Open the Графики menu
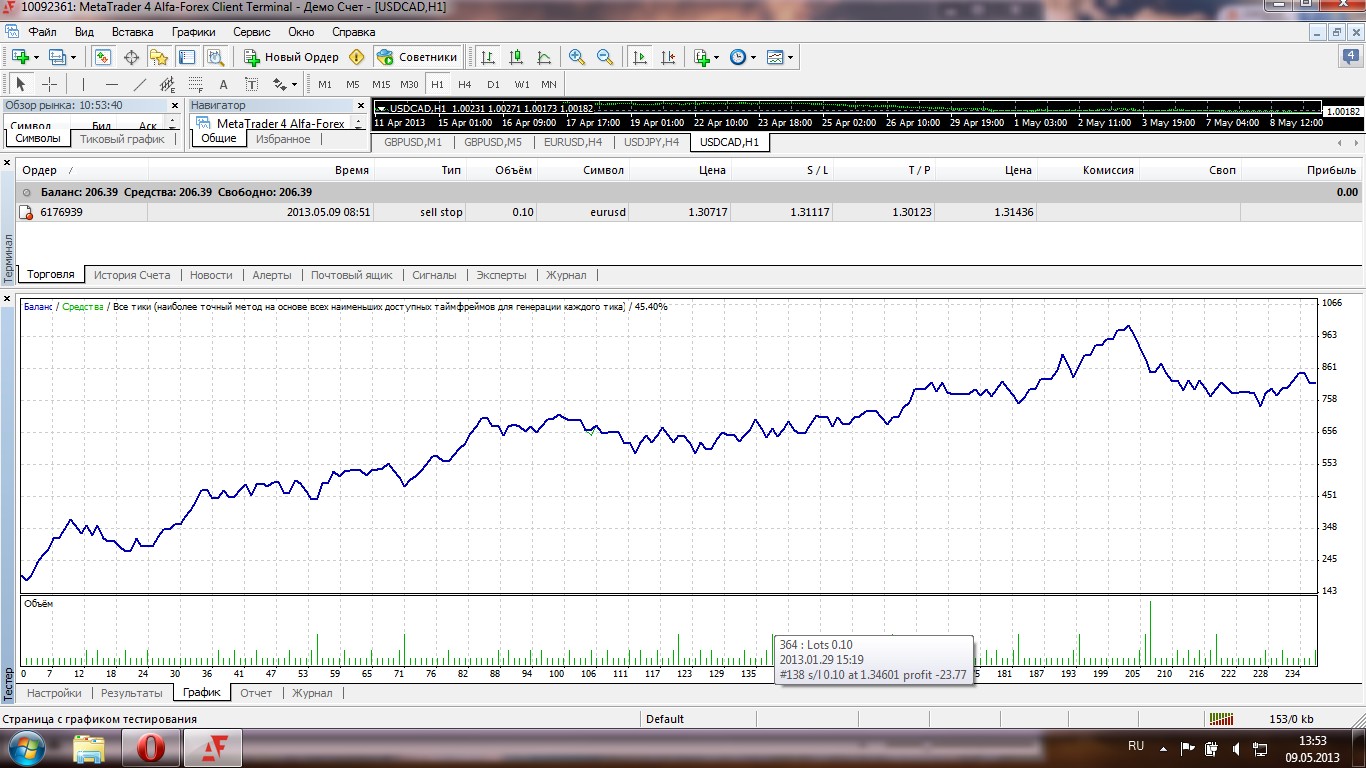 193,32
